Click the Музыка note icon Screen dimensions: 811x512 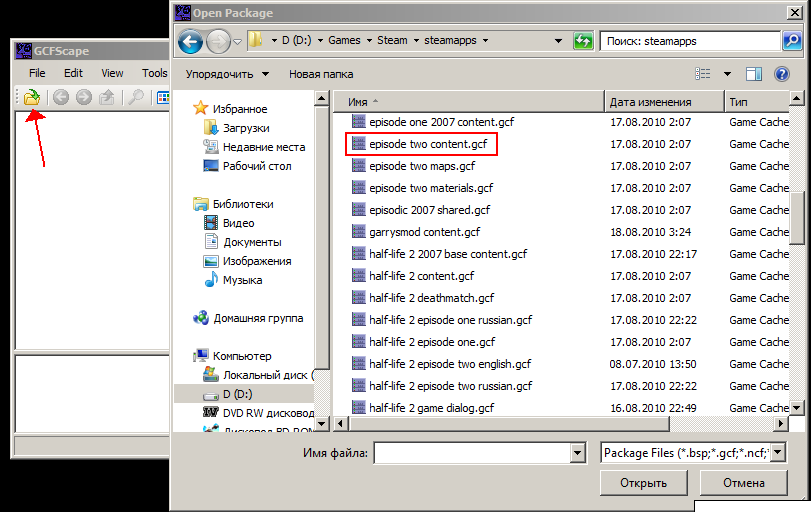tap(211, 280)
